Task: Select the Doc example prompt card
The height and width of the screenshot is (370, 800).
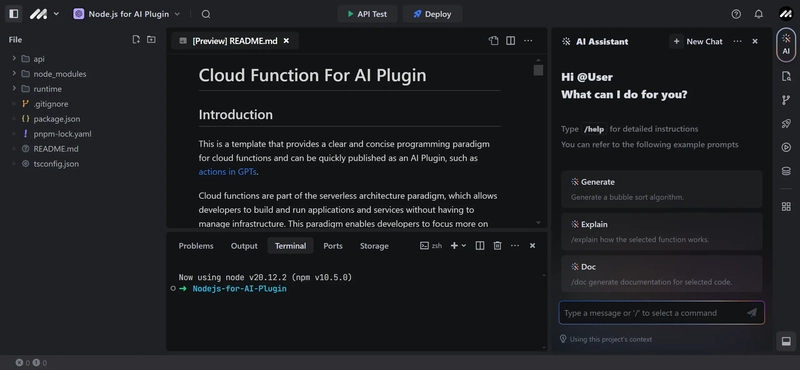Action: pos(662,274)
